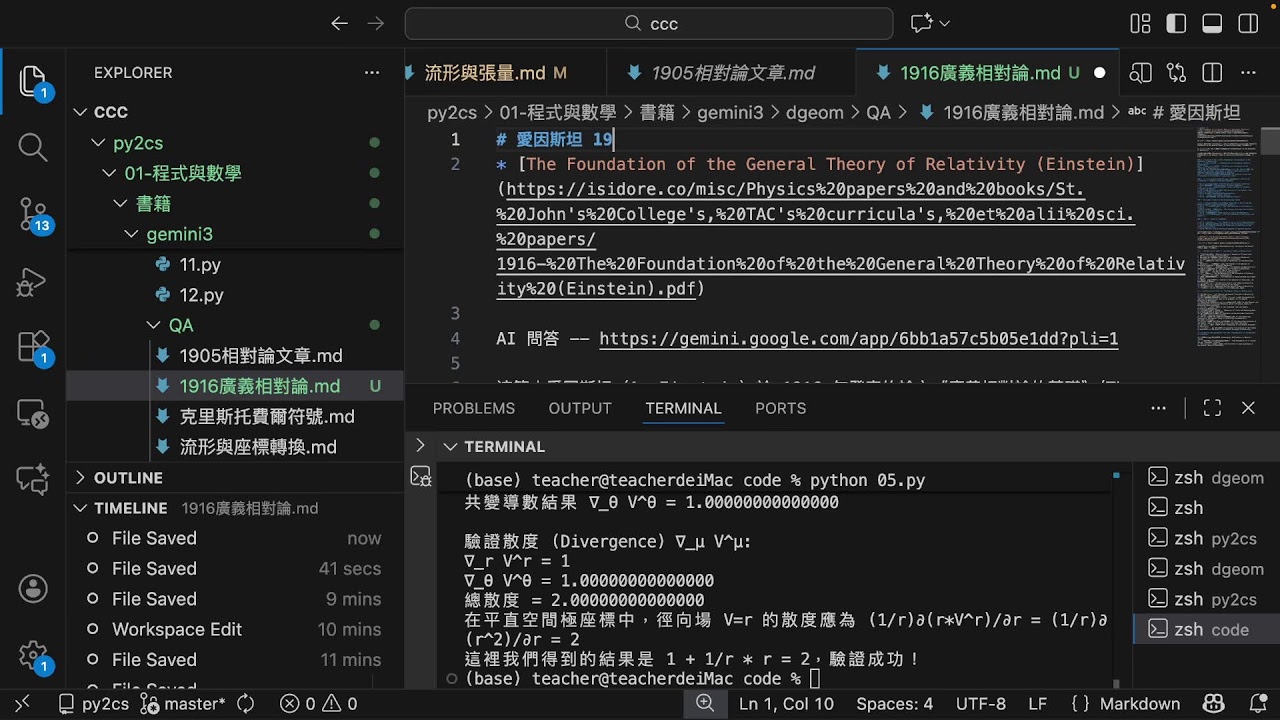
Task: Open the Problems panel tab
Action: 474,408
